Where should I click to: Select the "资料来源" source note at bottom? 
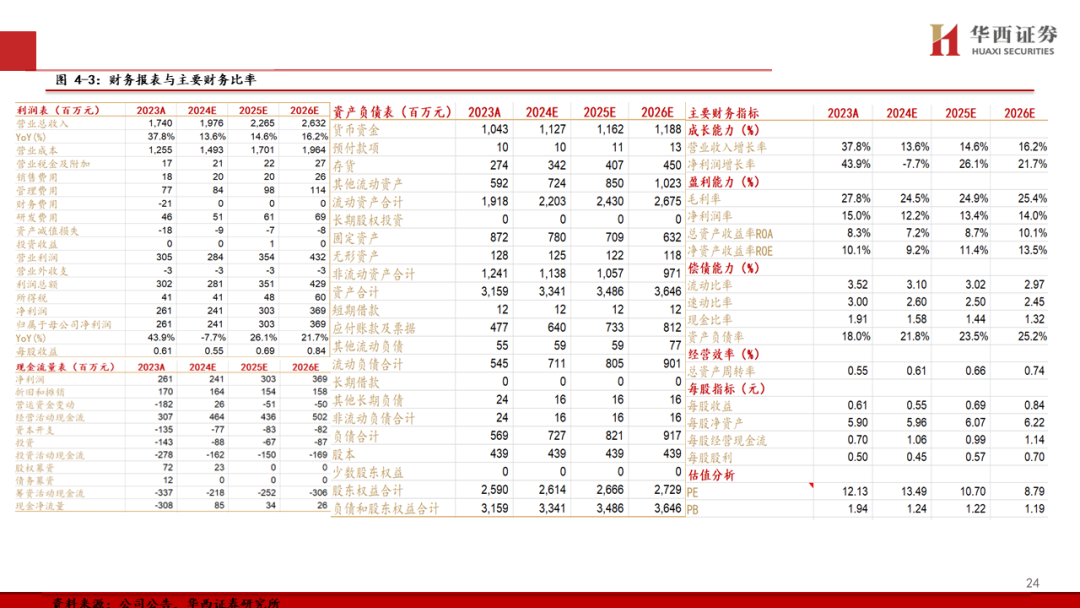pyautogui.click(x=165, y=602)
